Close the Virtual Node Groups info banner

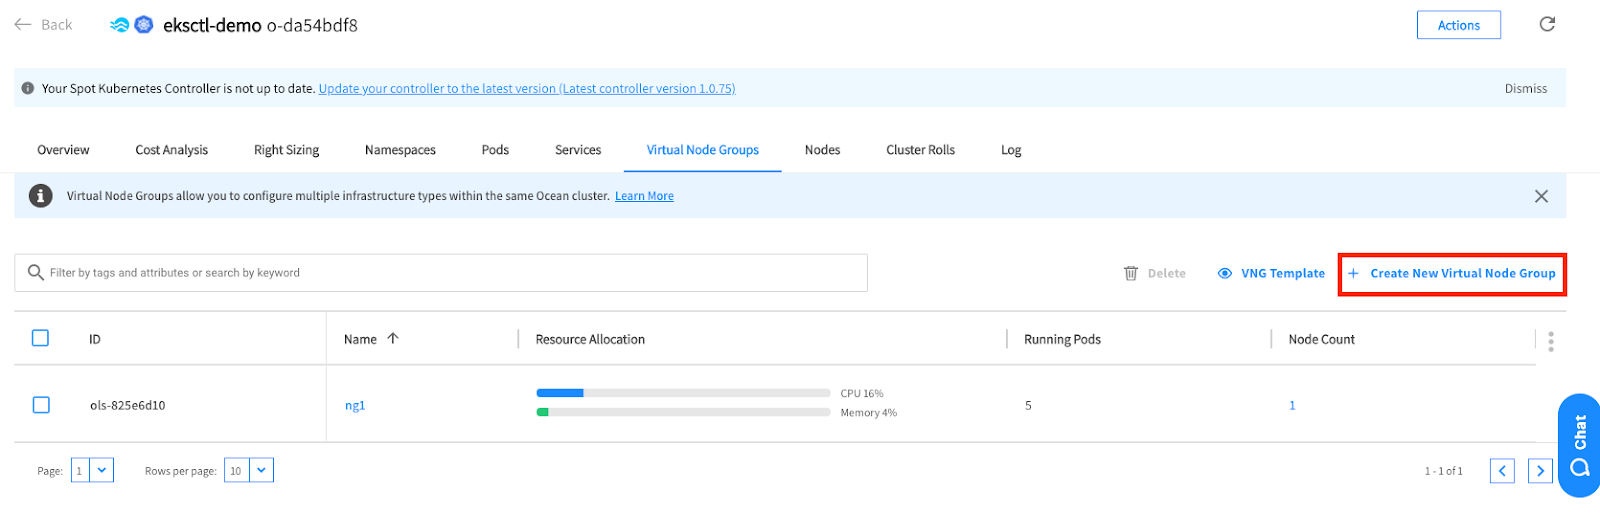1541,196
